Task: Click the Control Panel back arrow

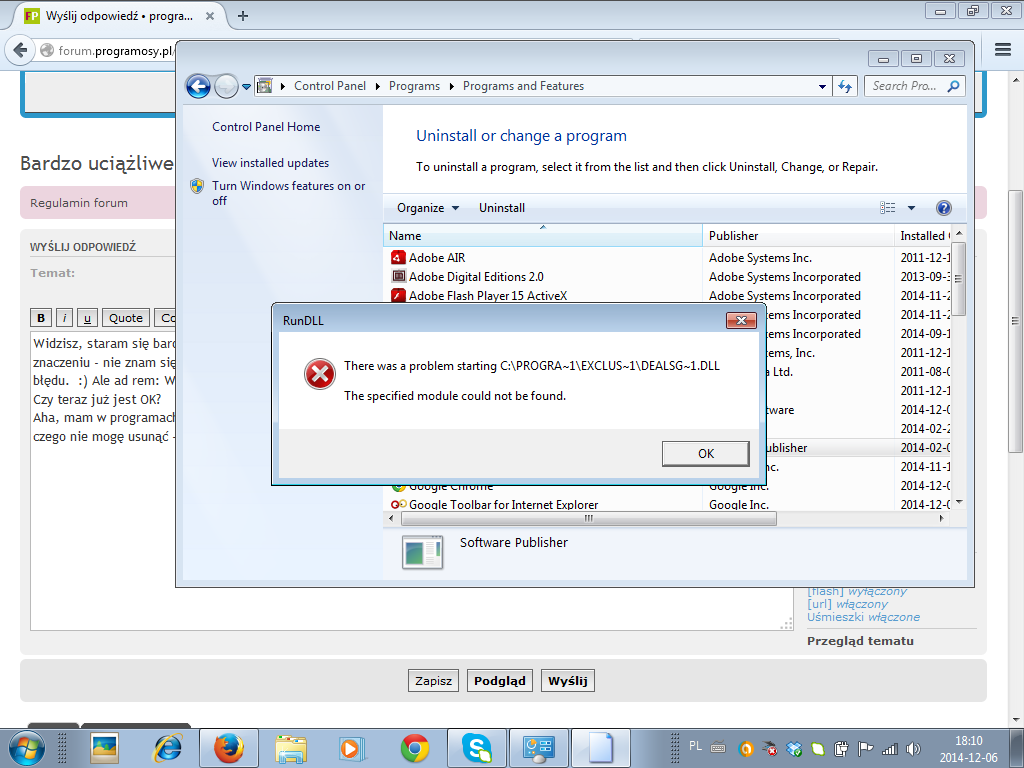Action: coord(198,87)
